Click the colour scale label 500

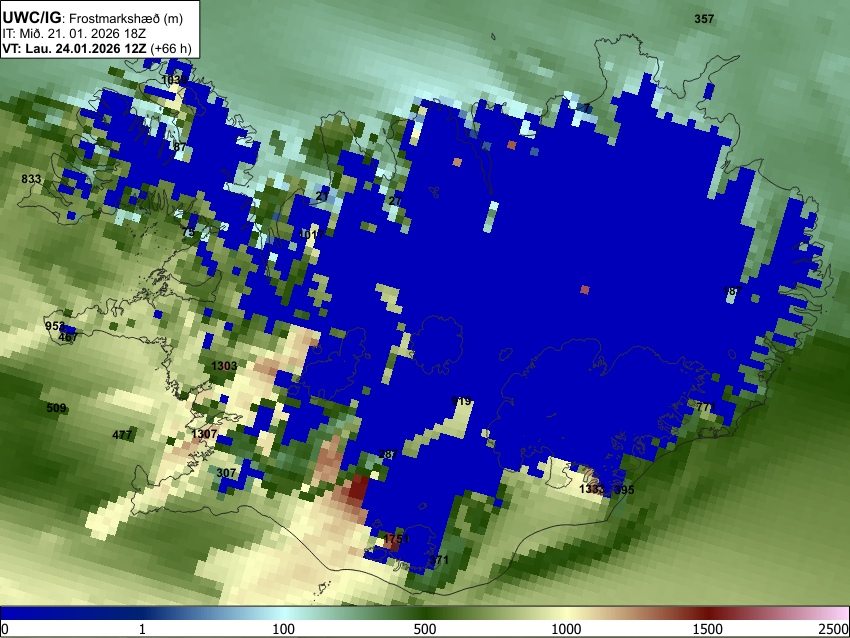coord(425,629)
